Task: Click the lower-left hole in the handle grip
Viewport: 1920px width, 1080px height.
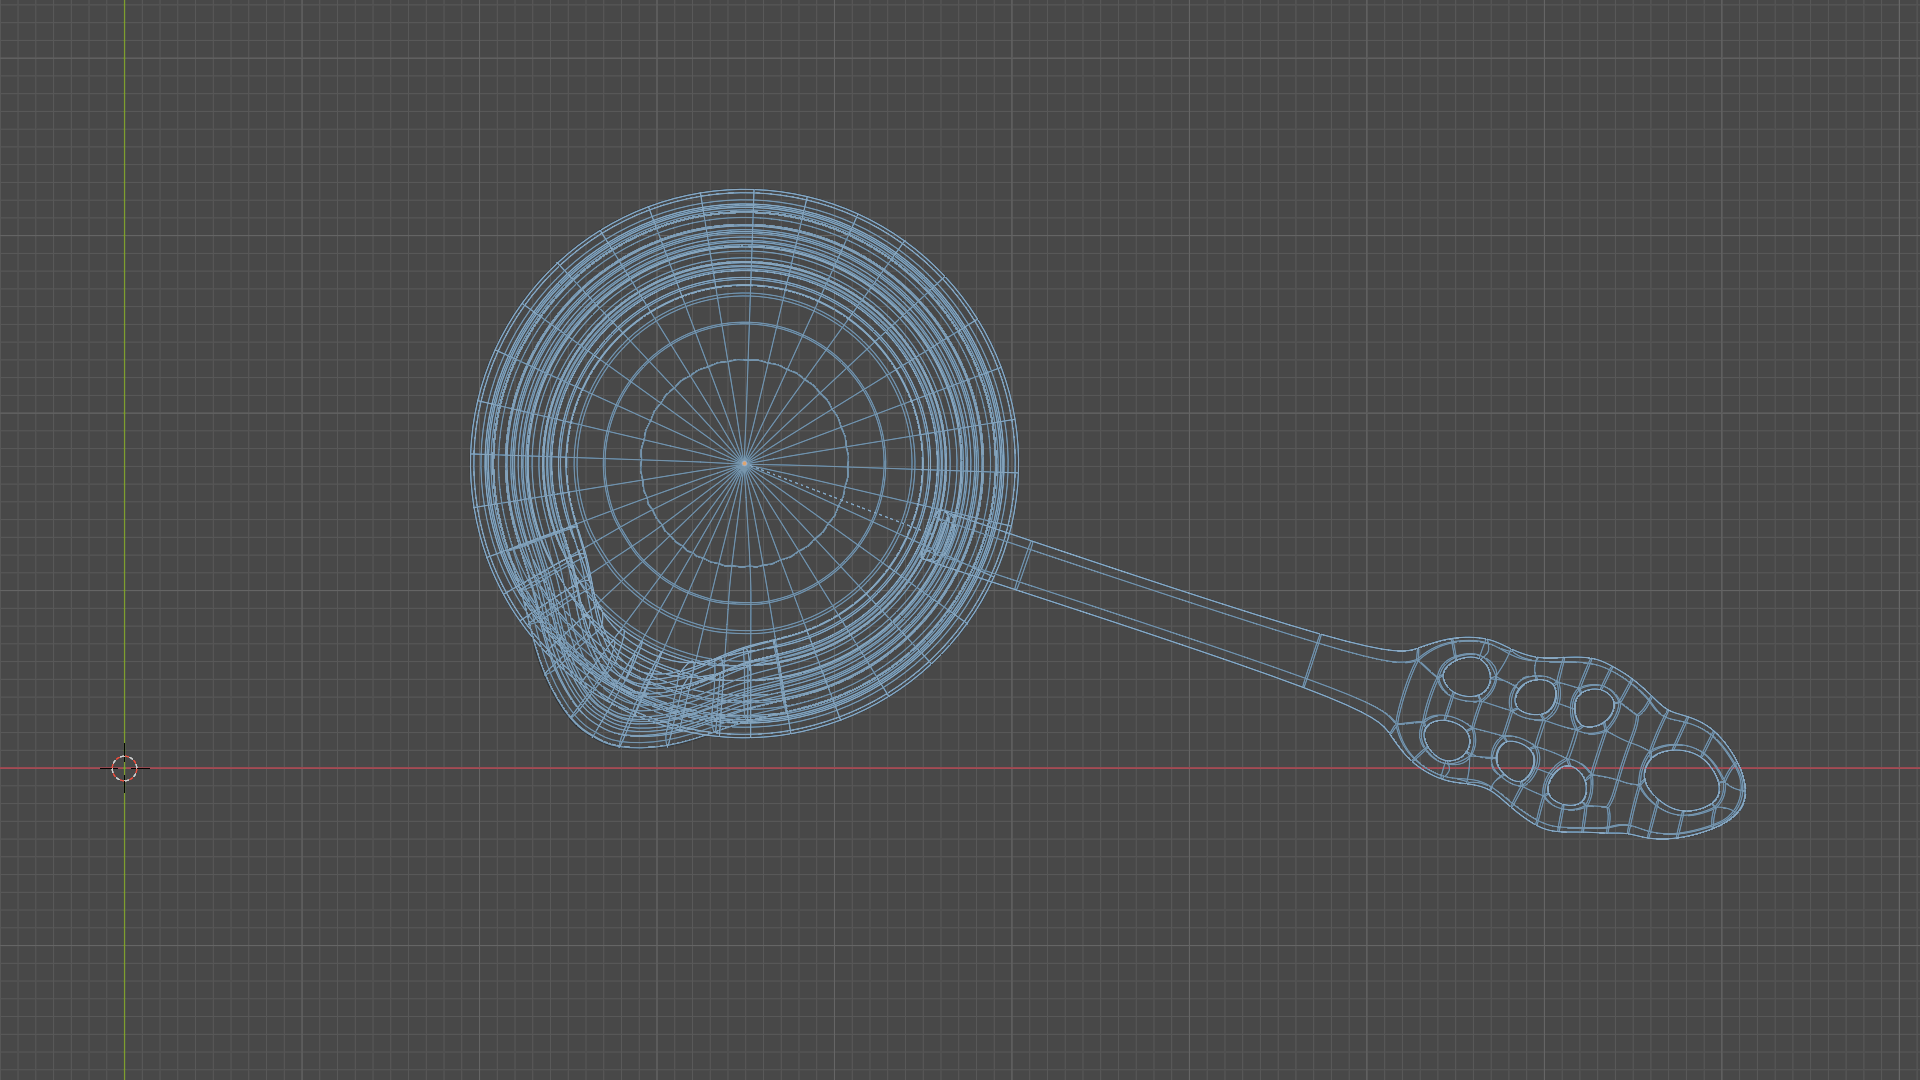Action: coord(1446,740)
